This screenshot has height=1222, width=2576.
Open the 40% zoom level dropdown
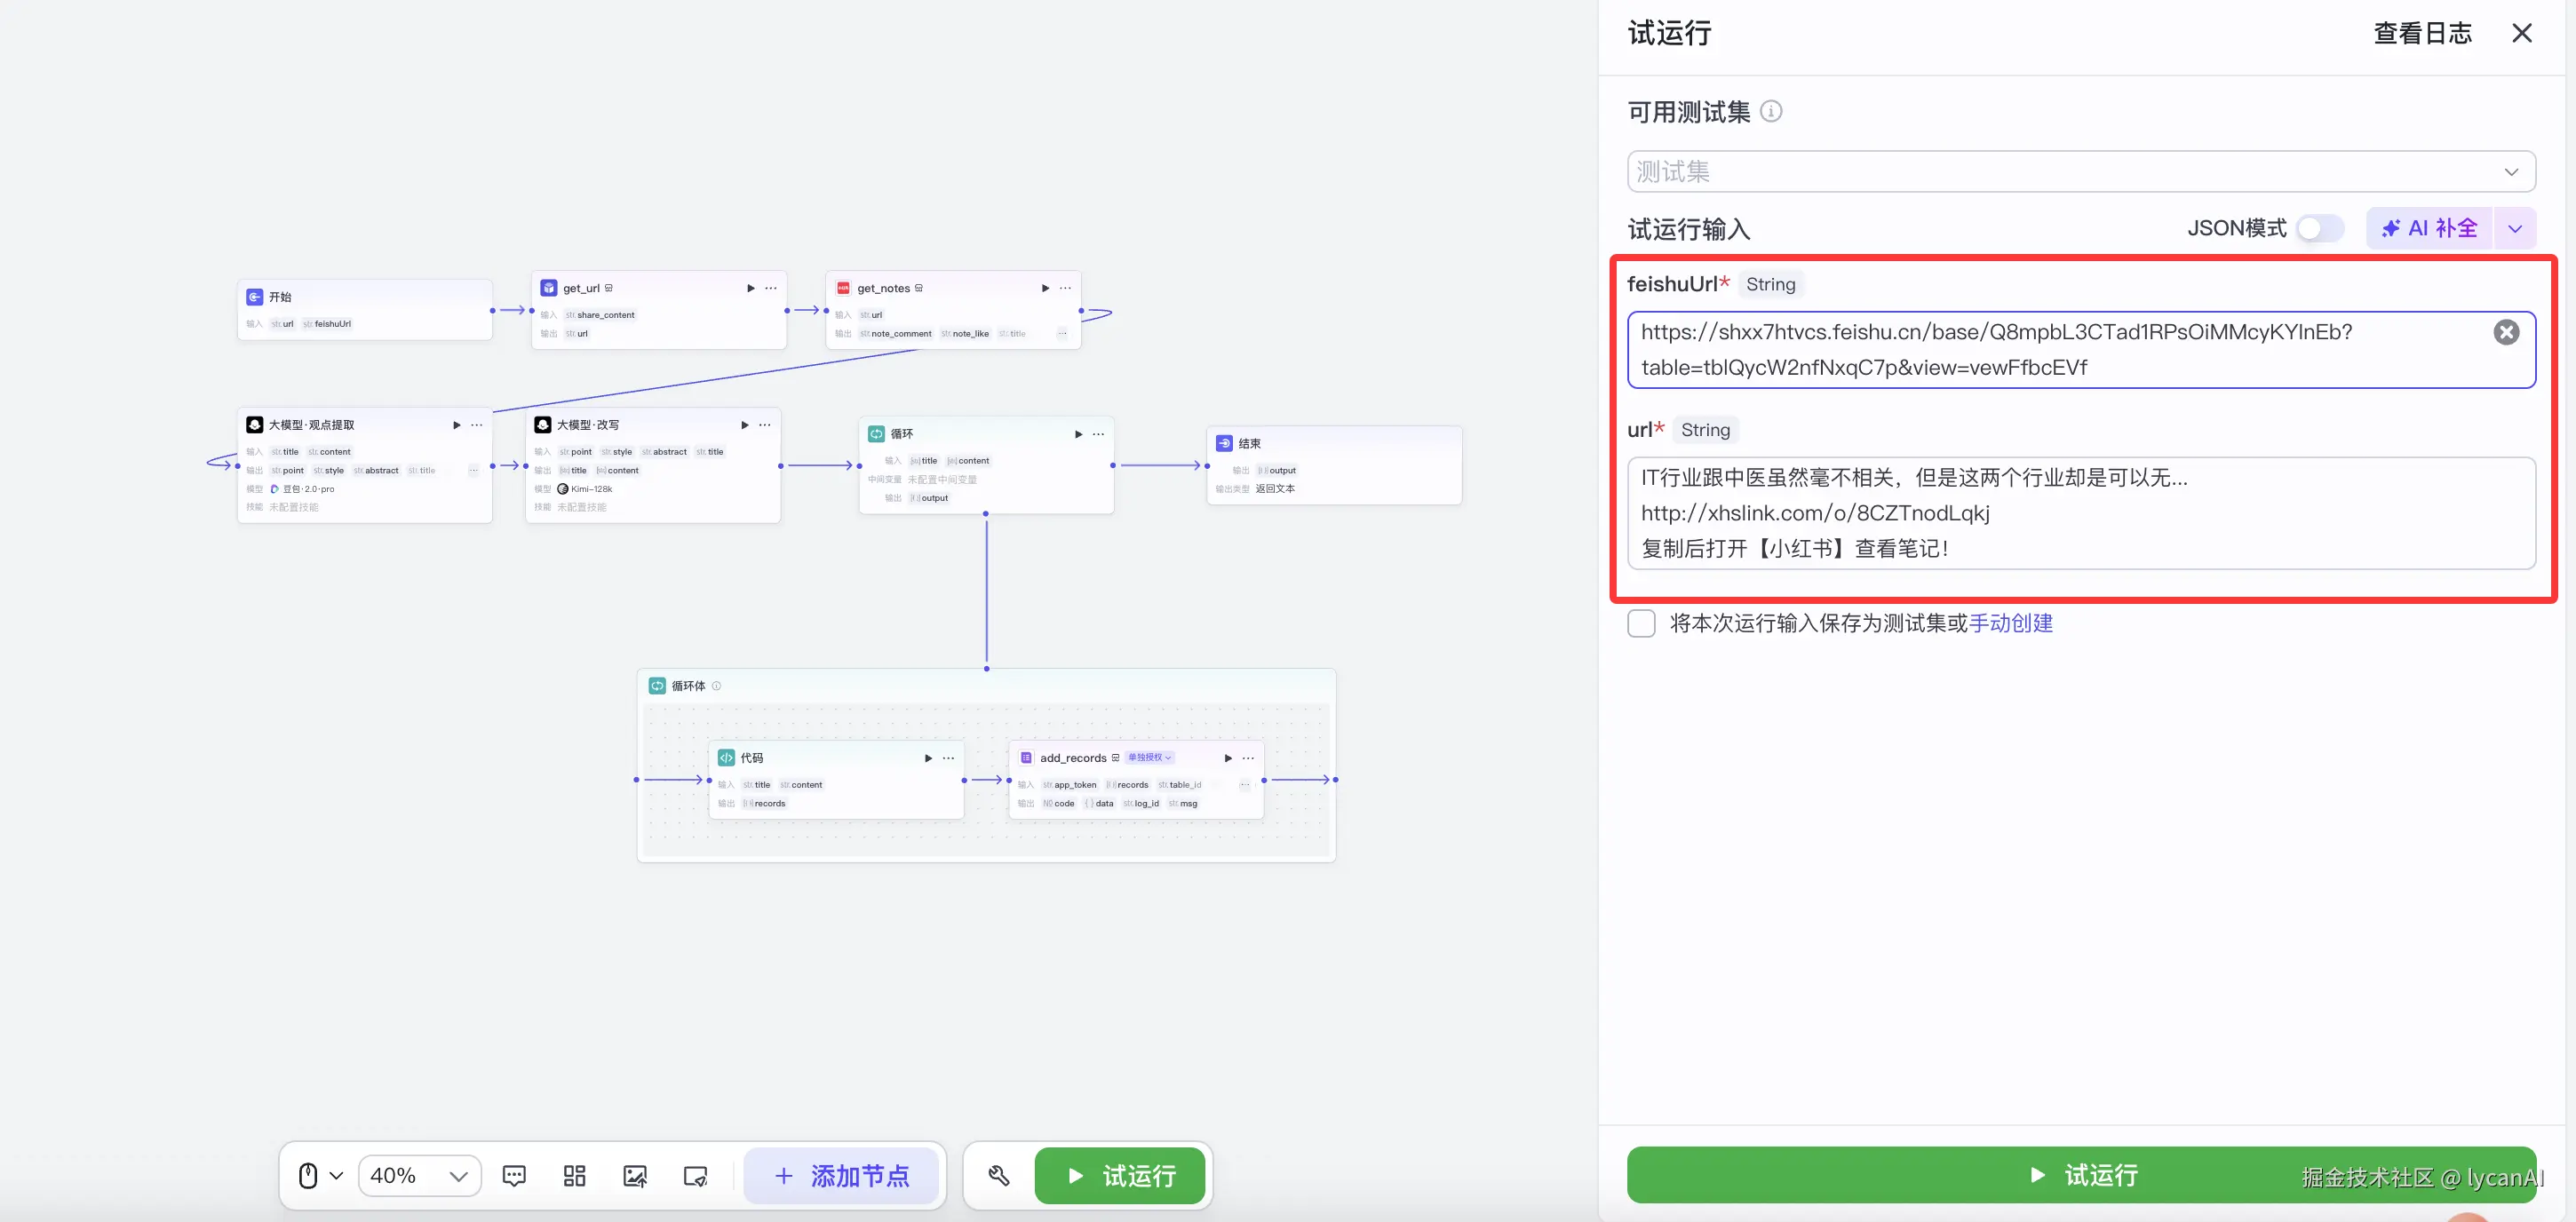(x=419, y=1175)
